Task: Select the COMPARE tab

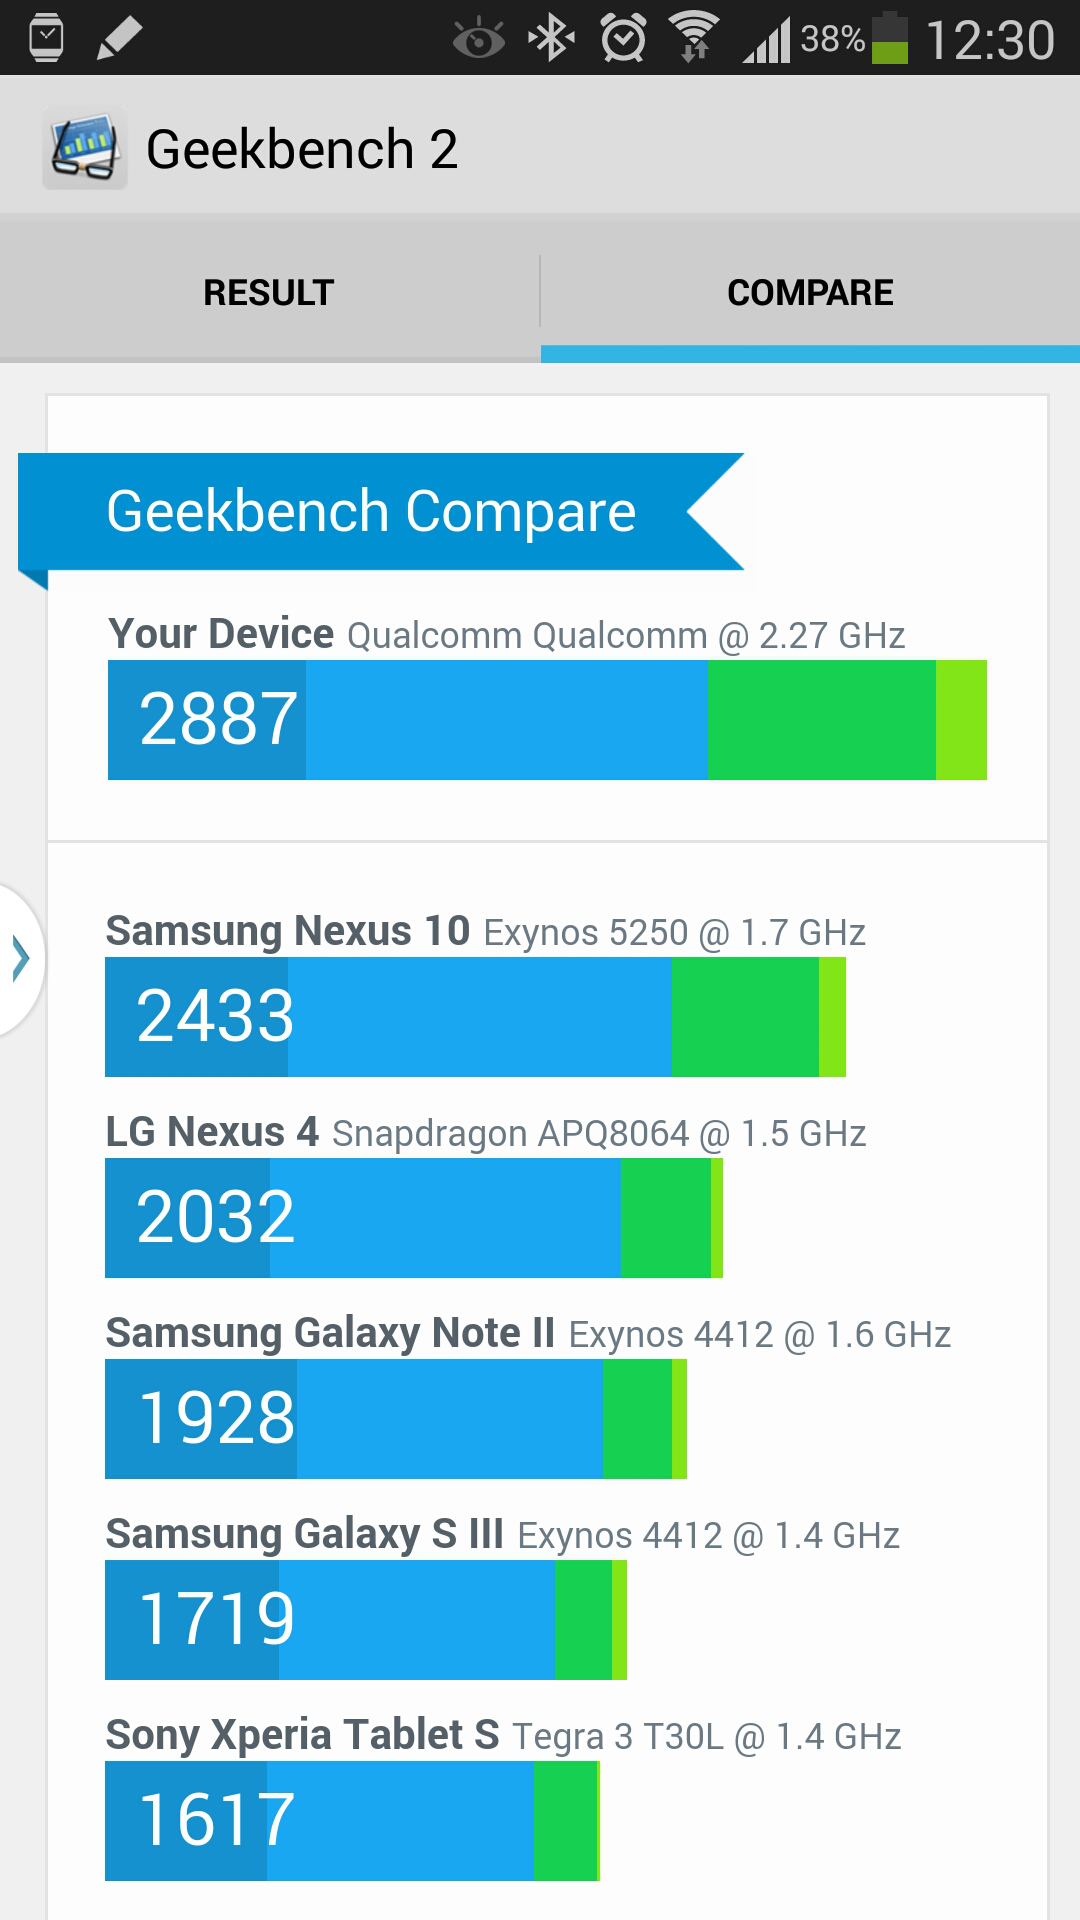Action: 810,292
